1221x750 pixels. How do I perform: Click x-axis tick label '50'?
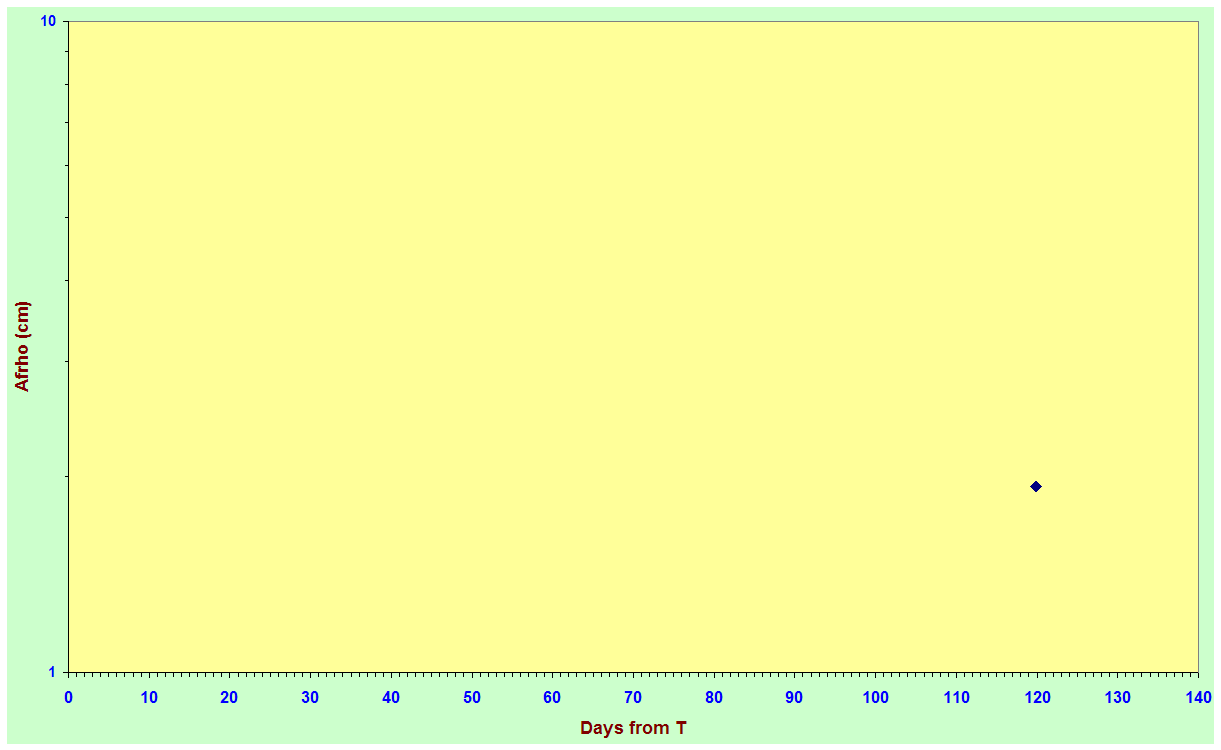(x=471, y=697)
